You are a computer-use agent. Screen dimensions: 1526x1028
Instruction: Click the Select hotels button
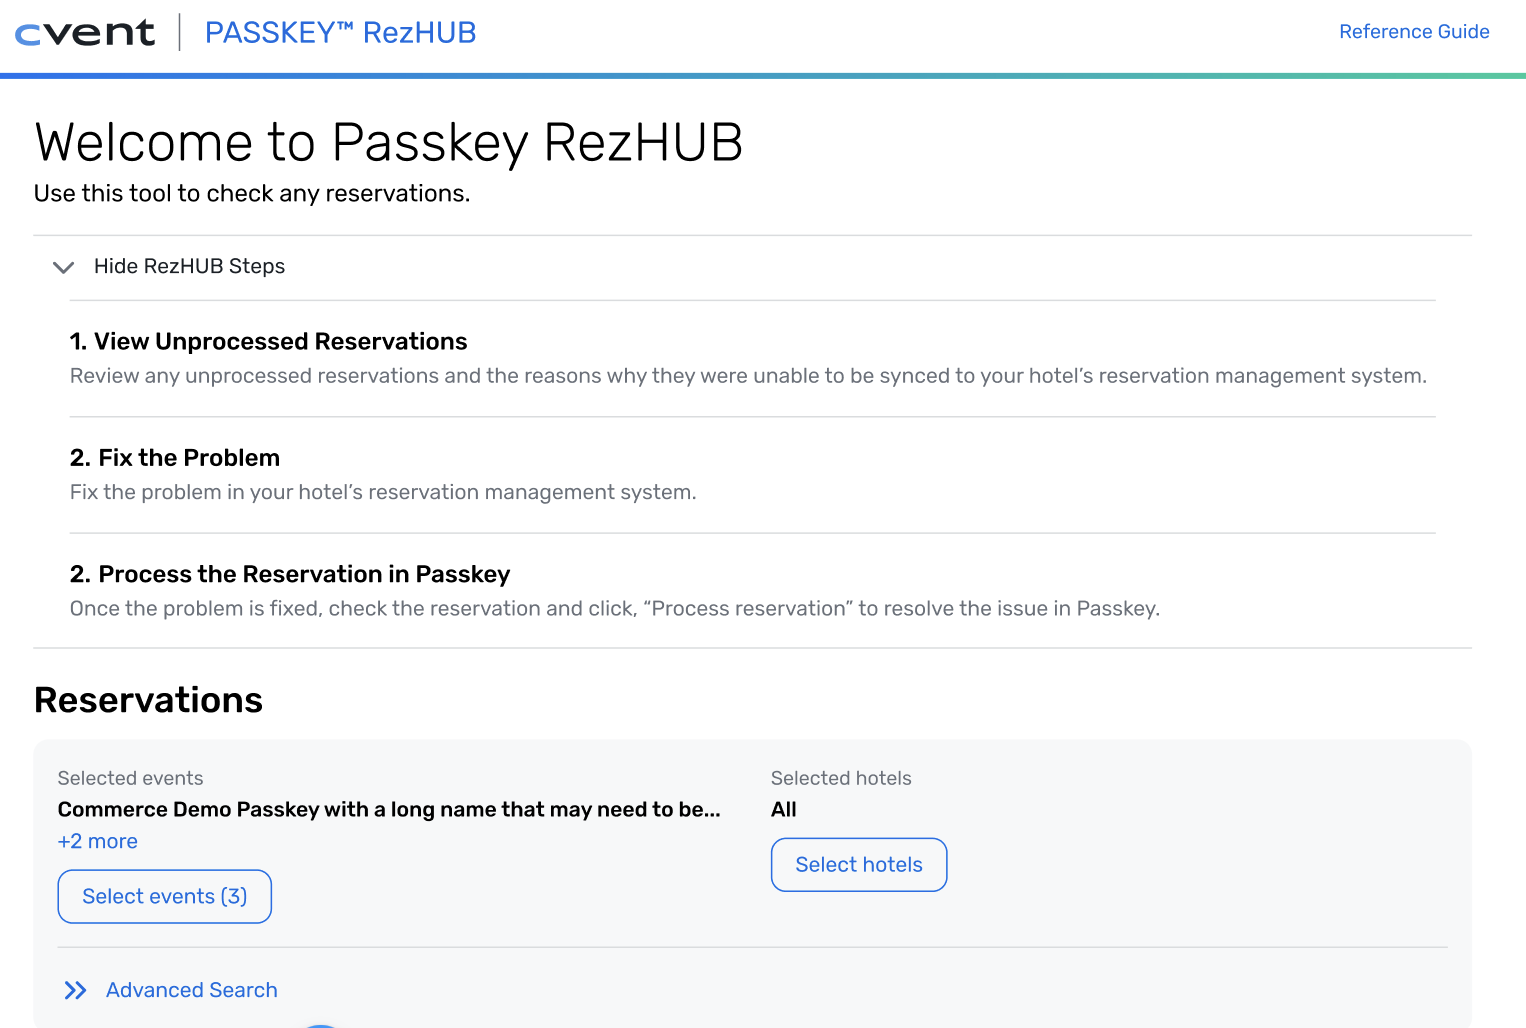[858, 864]
